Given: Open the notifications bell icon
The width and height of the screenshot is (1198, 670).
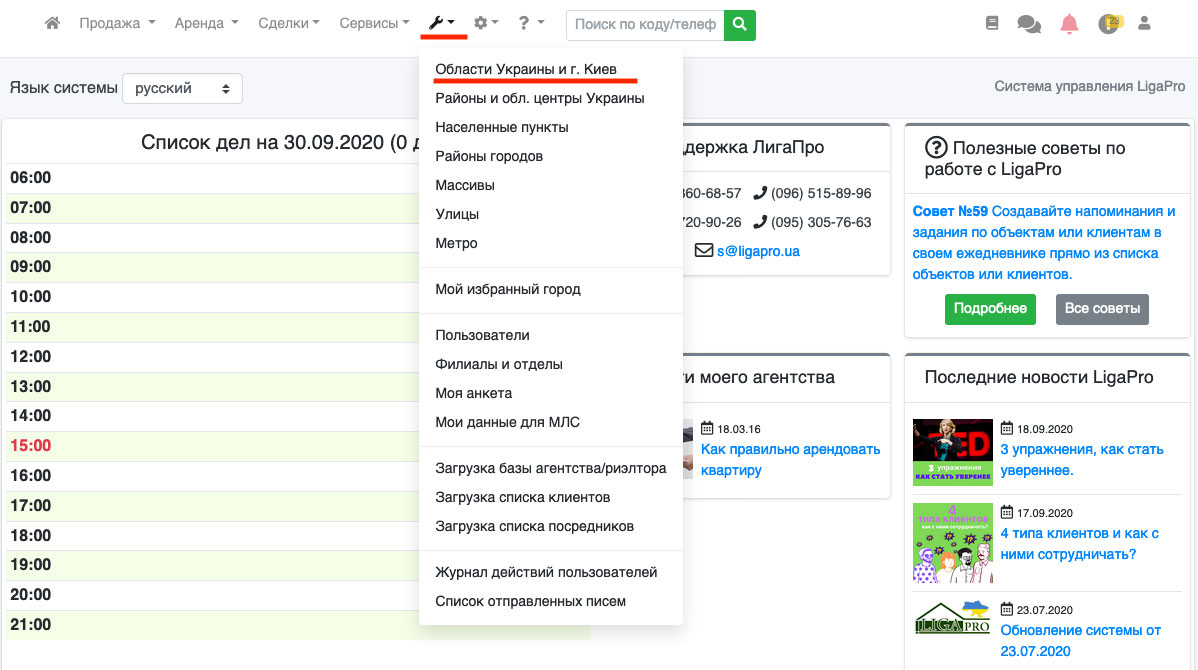Looking at the screenshot, I should click(1069, 24).
